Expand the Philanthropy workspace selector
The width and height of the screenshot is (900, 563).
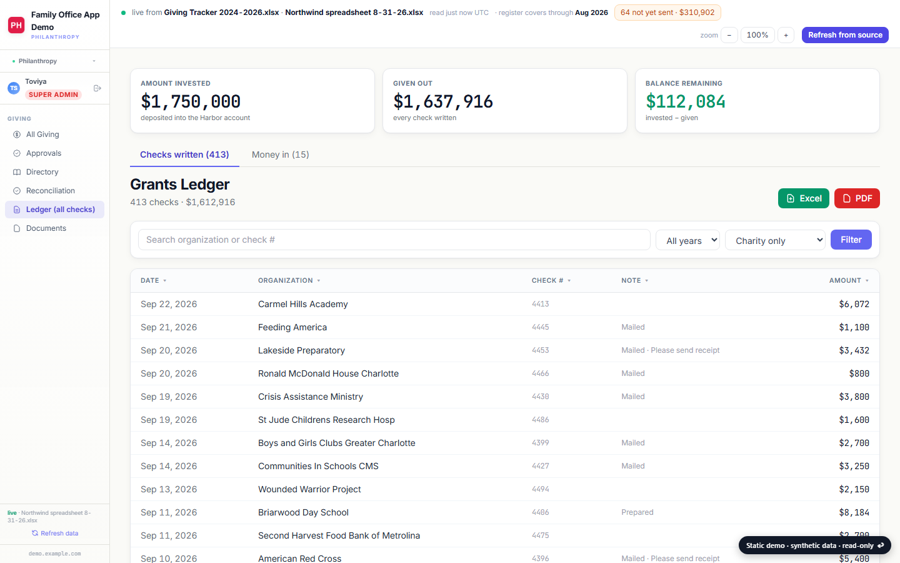click(x=55, y=61)
